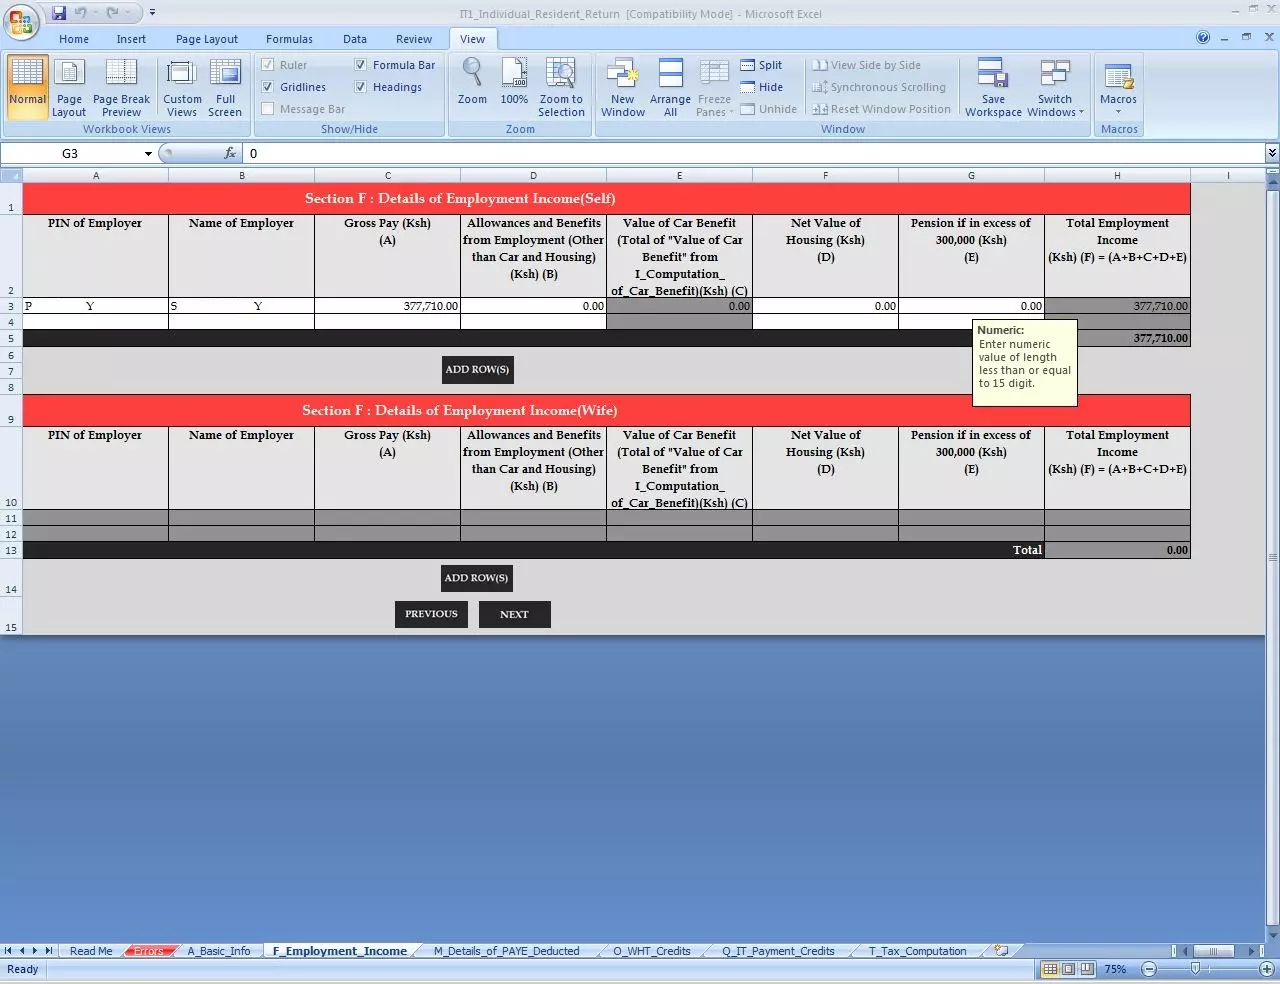The image size is (1280, 984).
Task: Customize Quick Access Toolbar dropdown
Action: coord(152,13)
